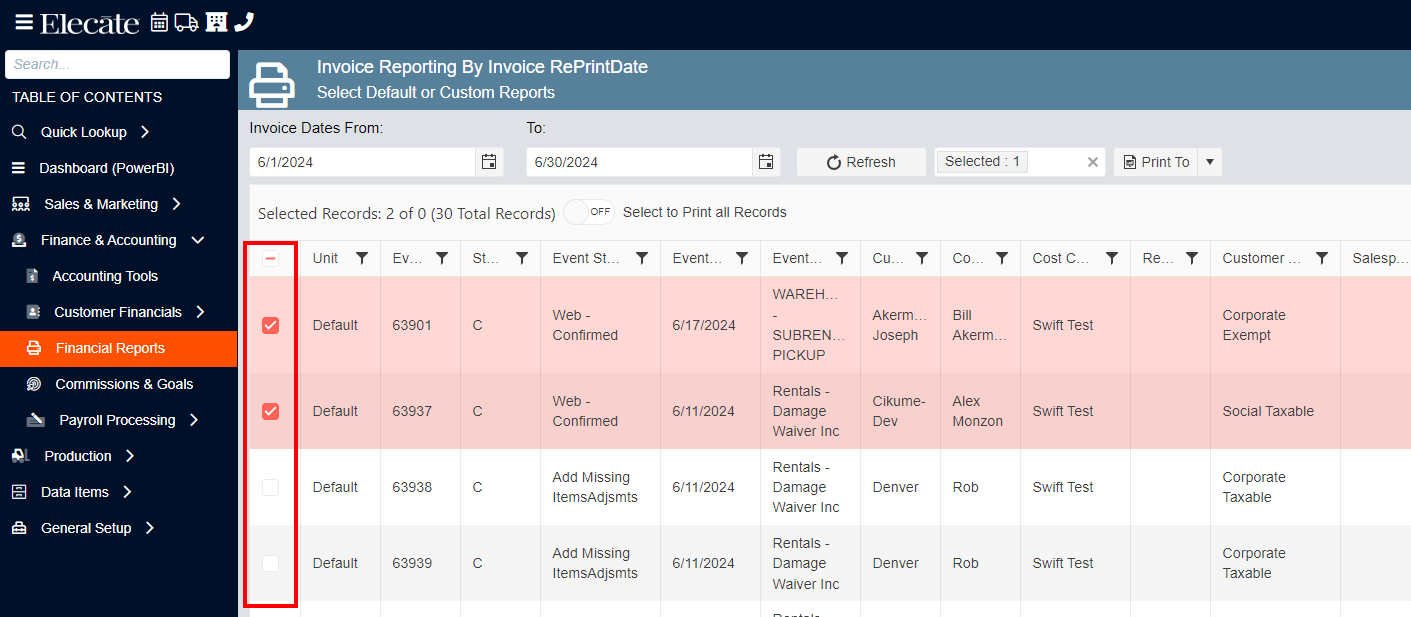
Task: Filter the Cost C... column
Action: [1112, 258]
